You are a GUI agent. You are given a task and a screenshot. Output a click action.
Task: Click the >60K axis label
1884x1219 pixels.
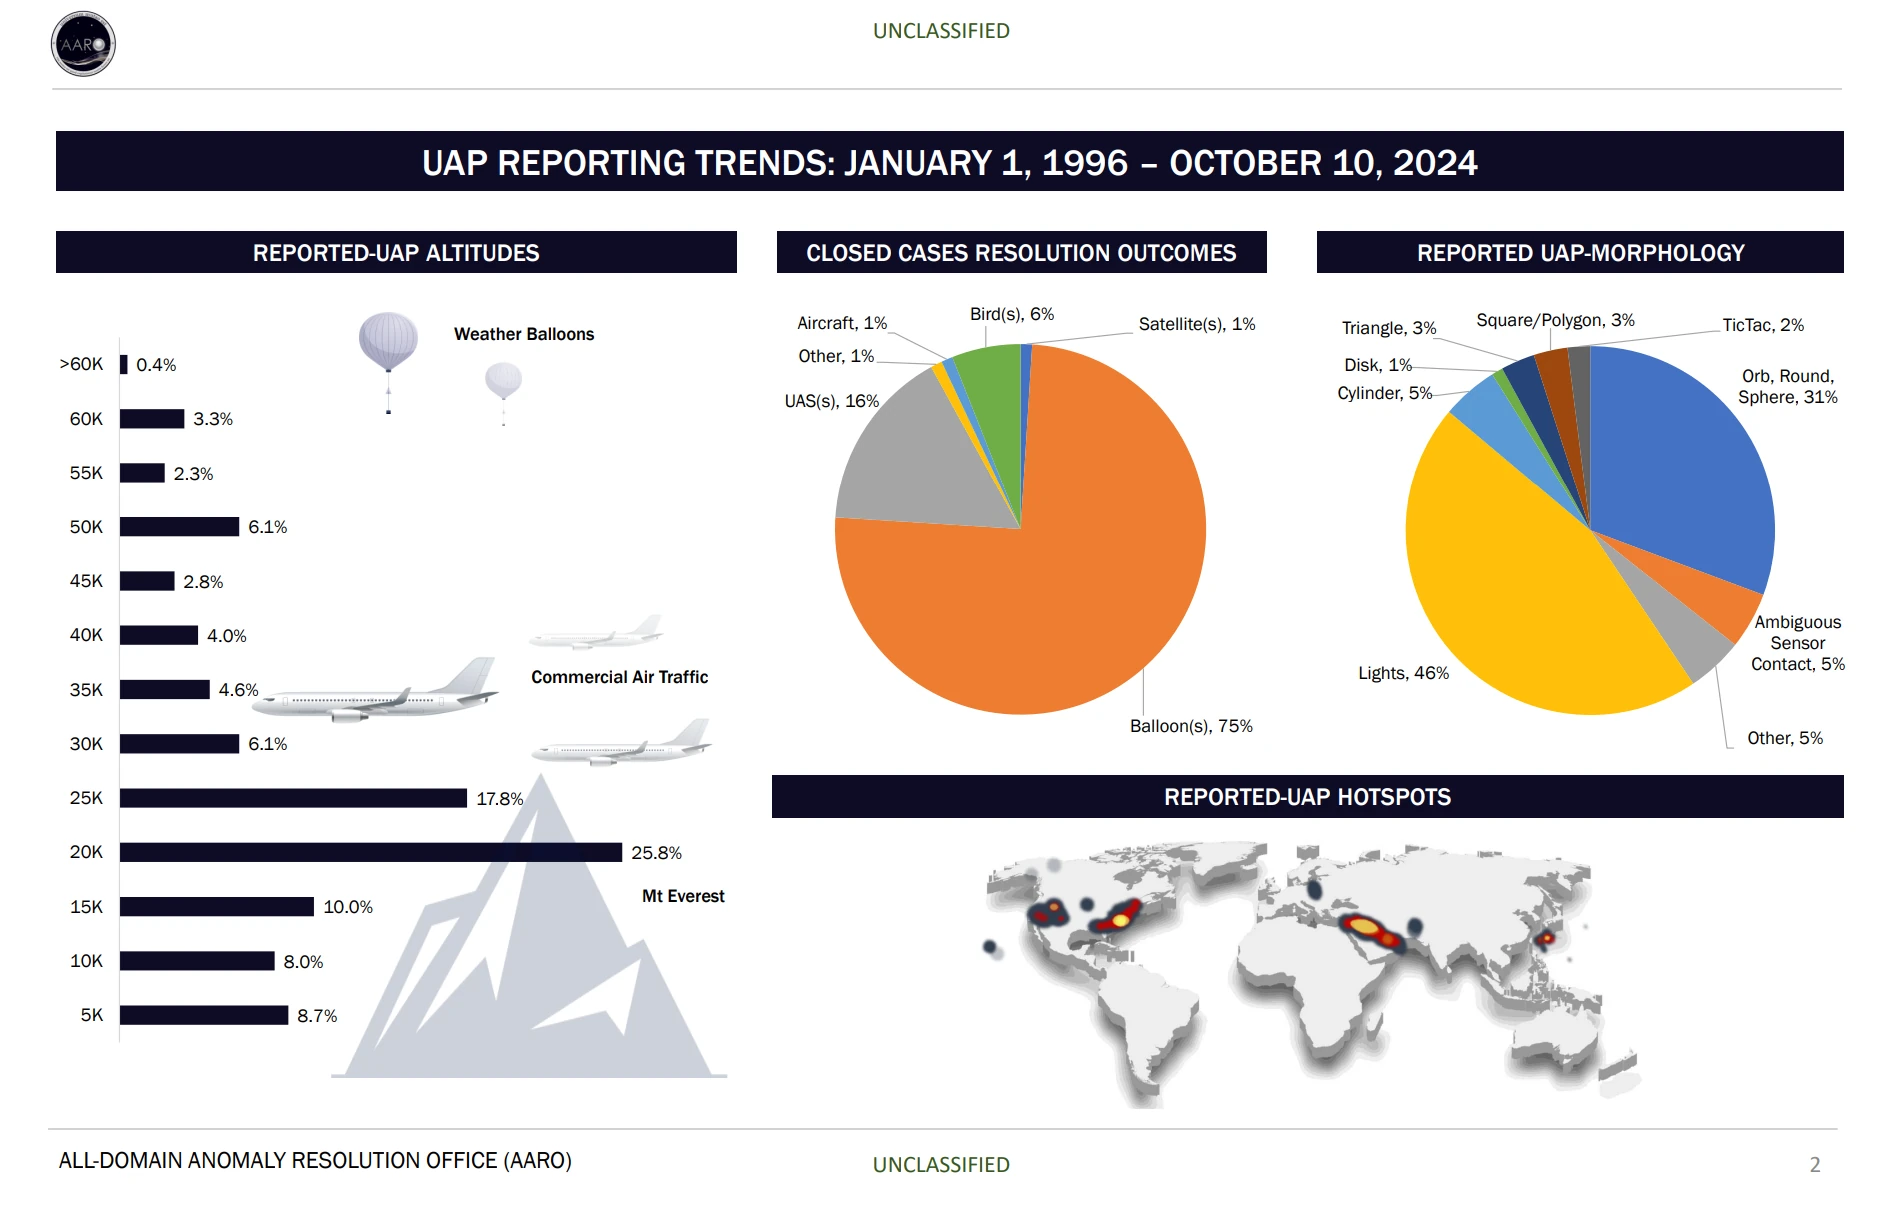tap(81, 364)
